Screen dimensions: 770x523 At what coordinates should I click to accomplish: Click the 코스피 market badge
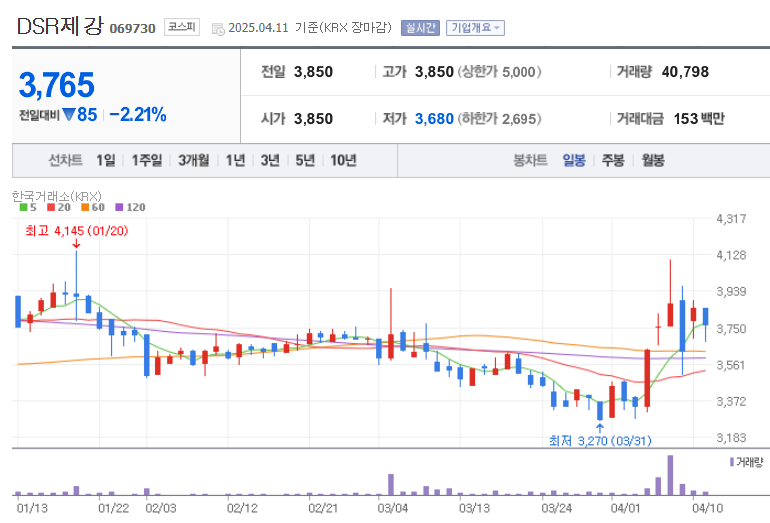click(182, 27)
